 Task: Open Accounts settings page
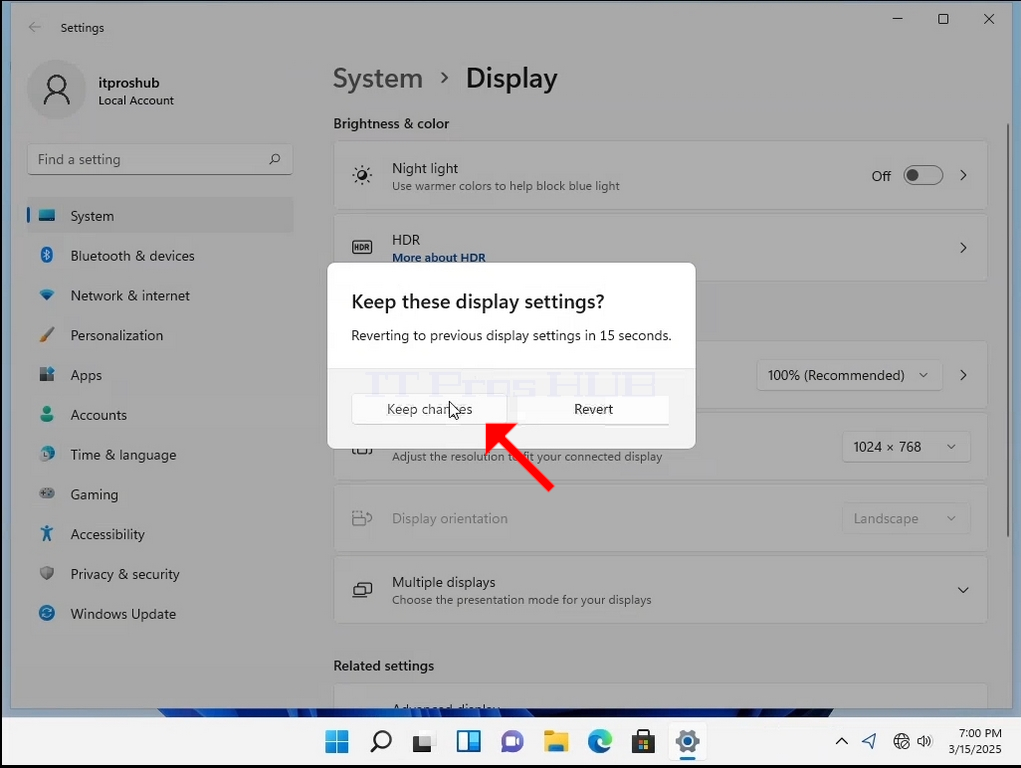pos(160,414)
